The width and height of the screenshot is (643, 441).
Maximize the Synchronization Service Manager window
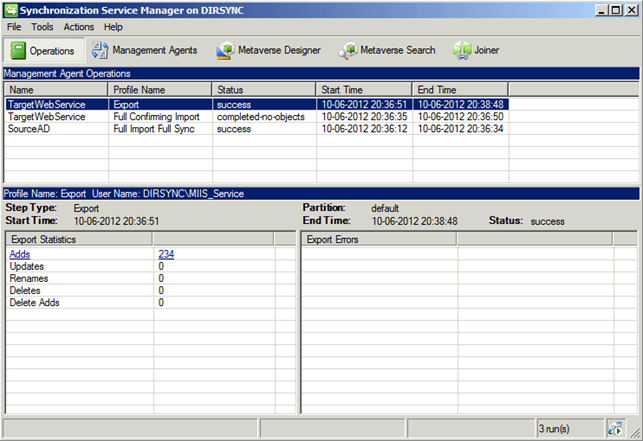pos(616,10)
